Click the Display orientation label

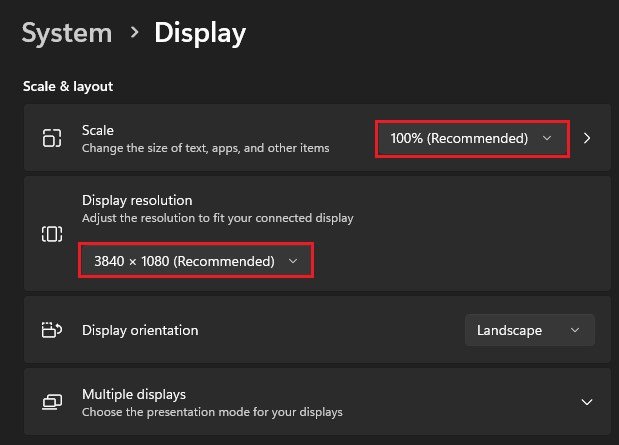(x=140, y=330)
